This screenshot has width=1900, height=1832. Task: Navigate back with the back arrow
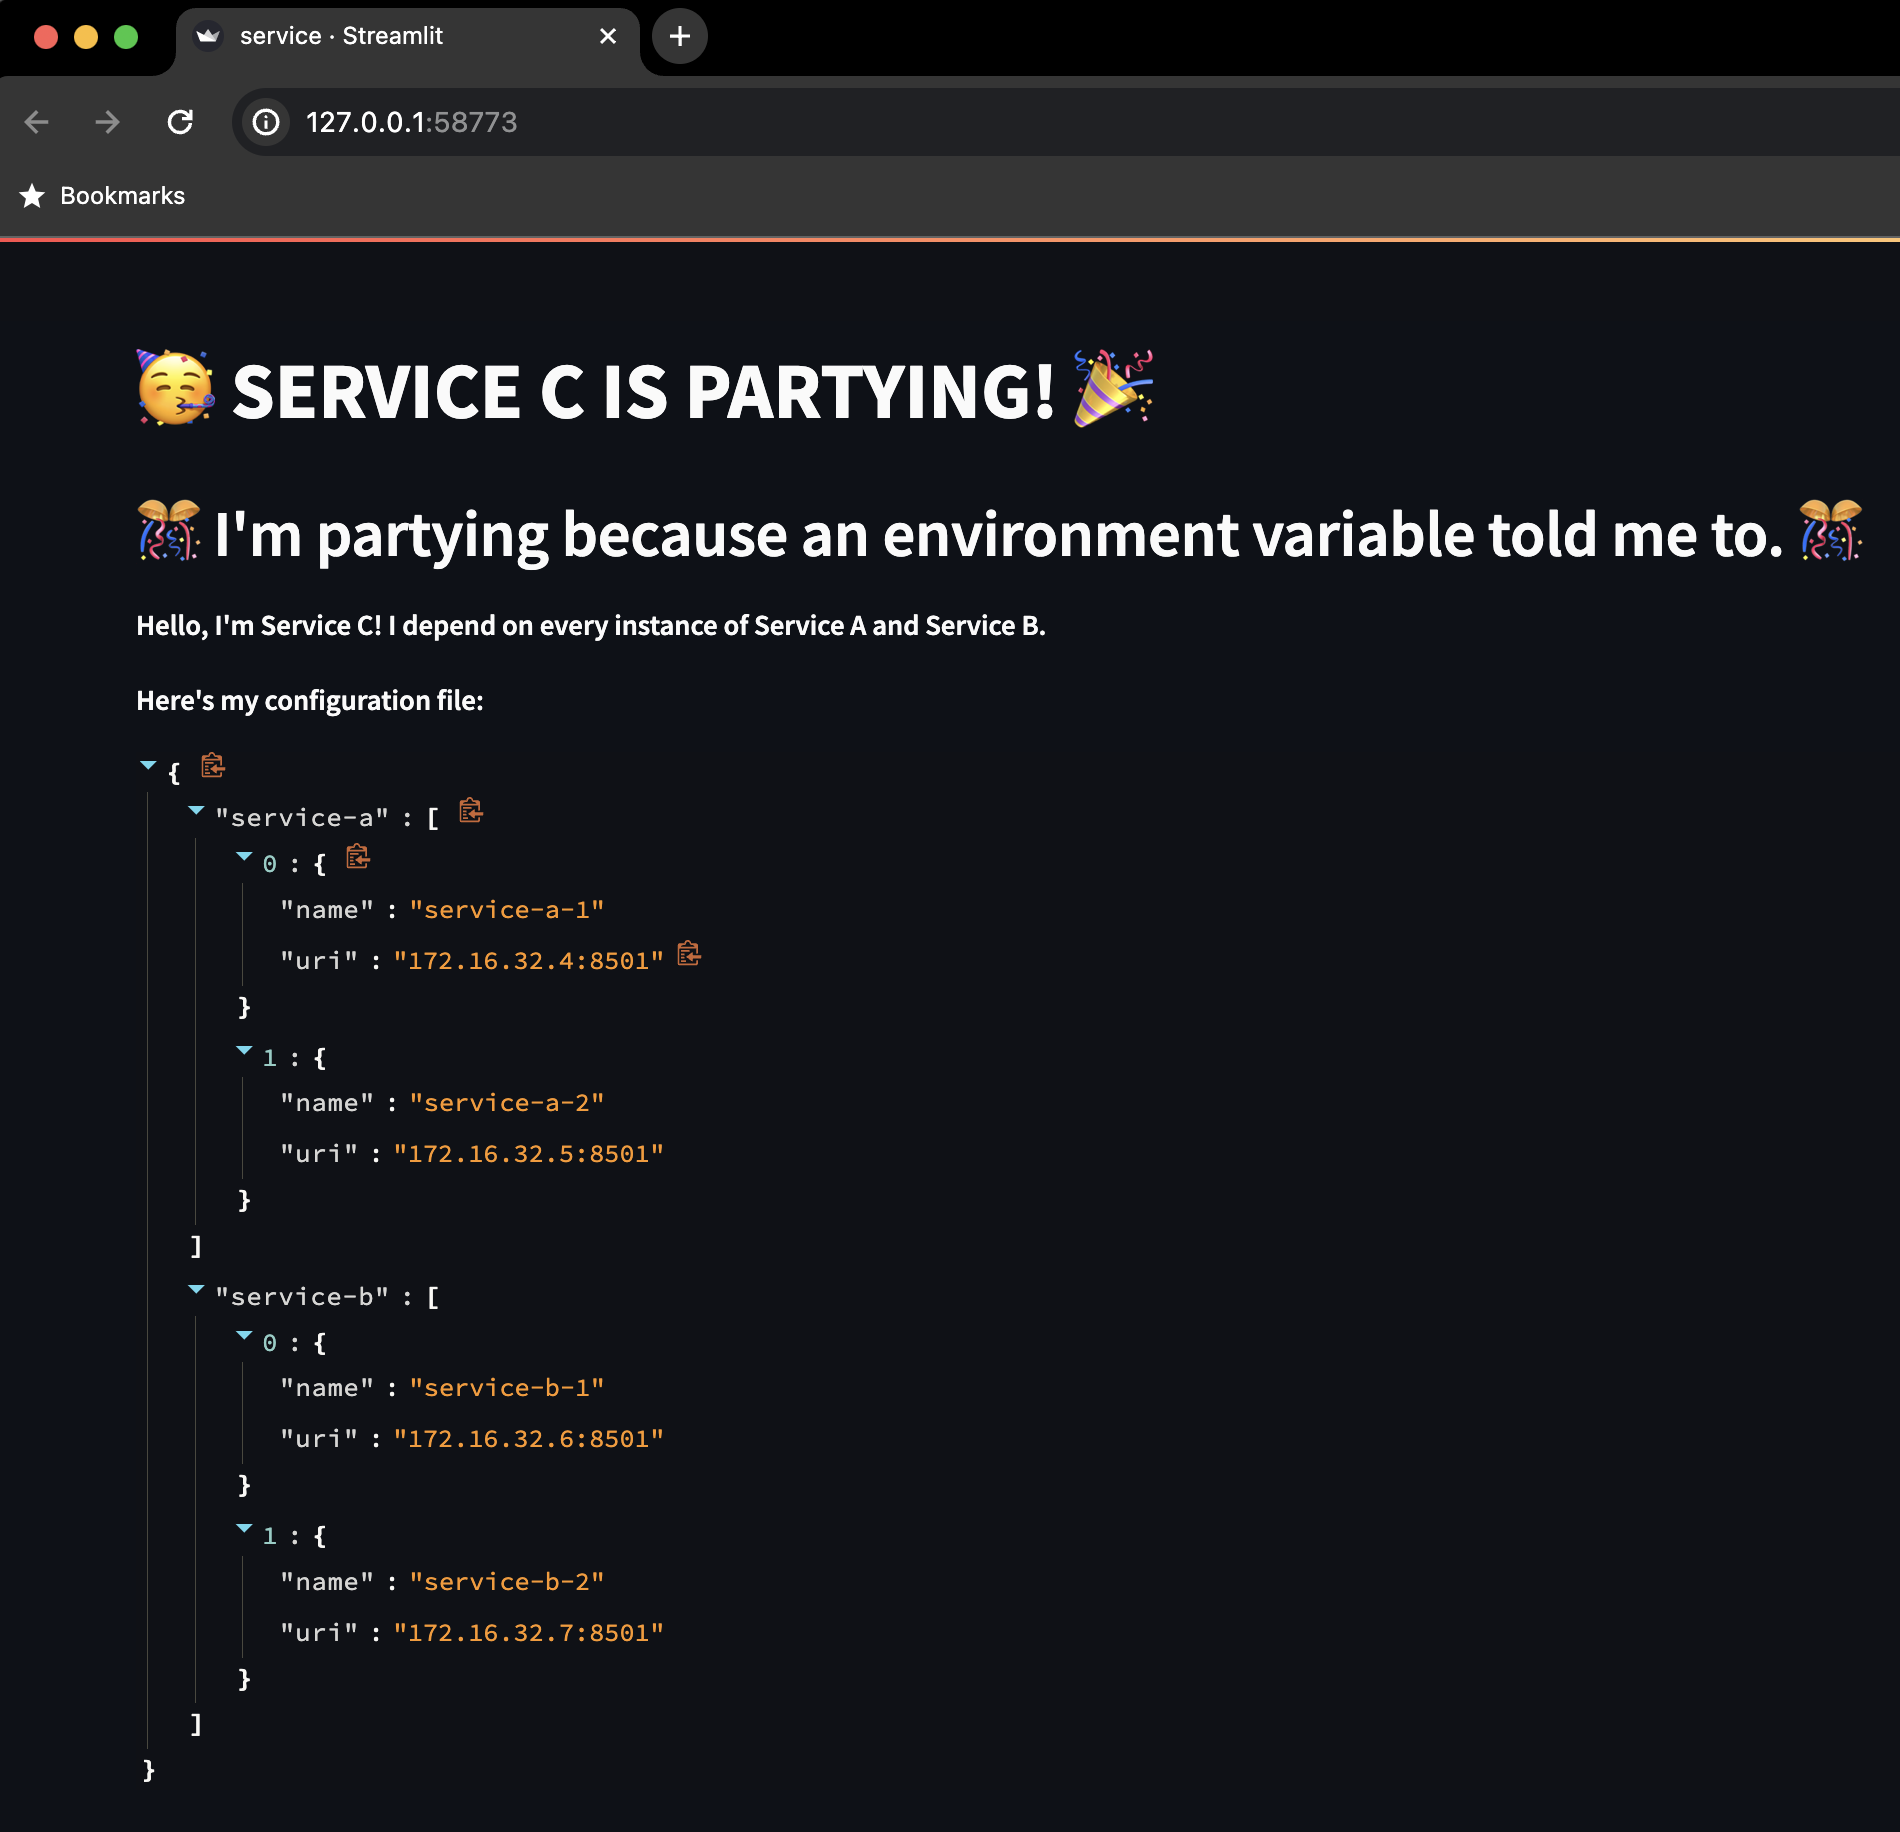37,122
